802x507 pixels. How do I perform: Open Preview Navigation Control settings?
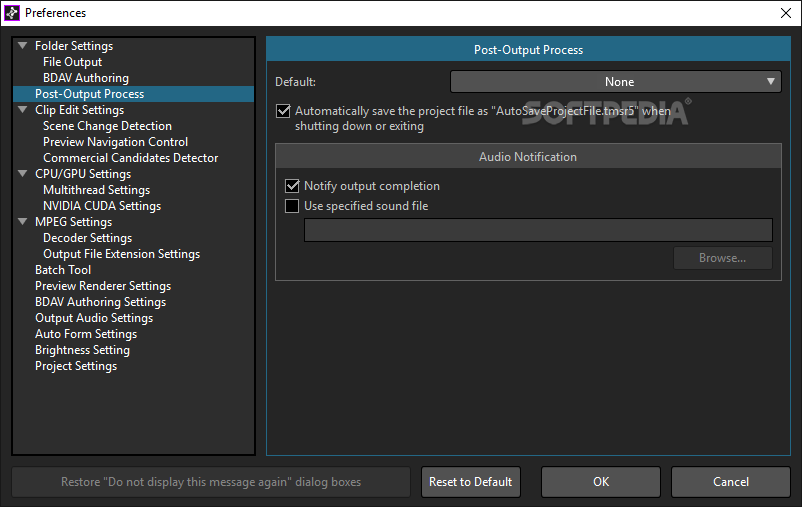[x=115, y=142]
